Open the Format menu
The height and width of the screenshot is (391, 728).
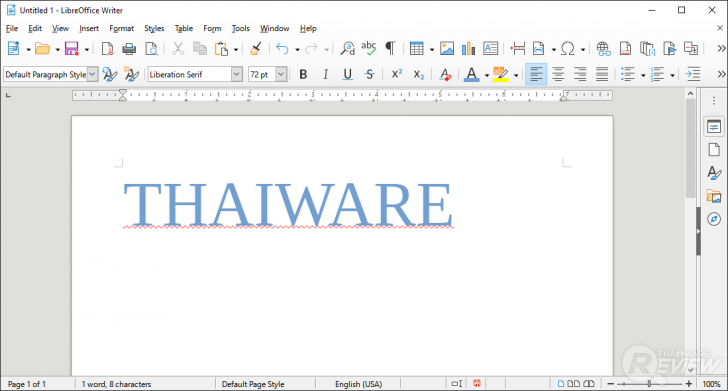(x=121, y=28)
